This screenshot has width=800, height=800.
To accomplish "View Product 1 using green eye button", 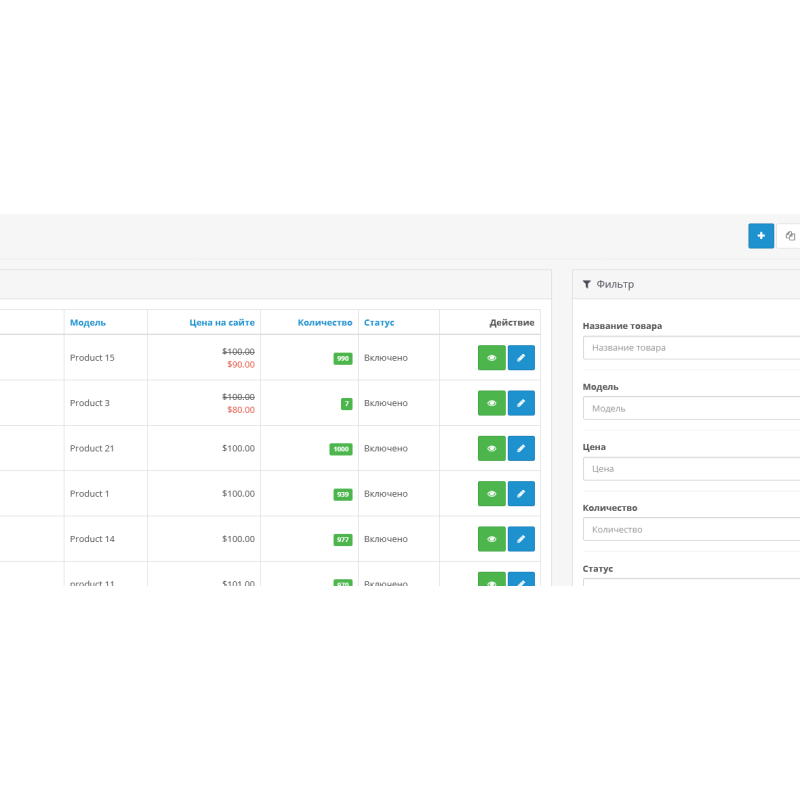I will pos(491,494).
